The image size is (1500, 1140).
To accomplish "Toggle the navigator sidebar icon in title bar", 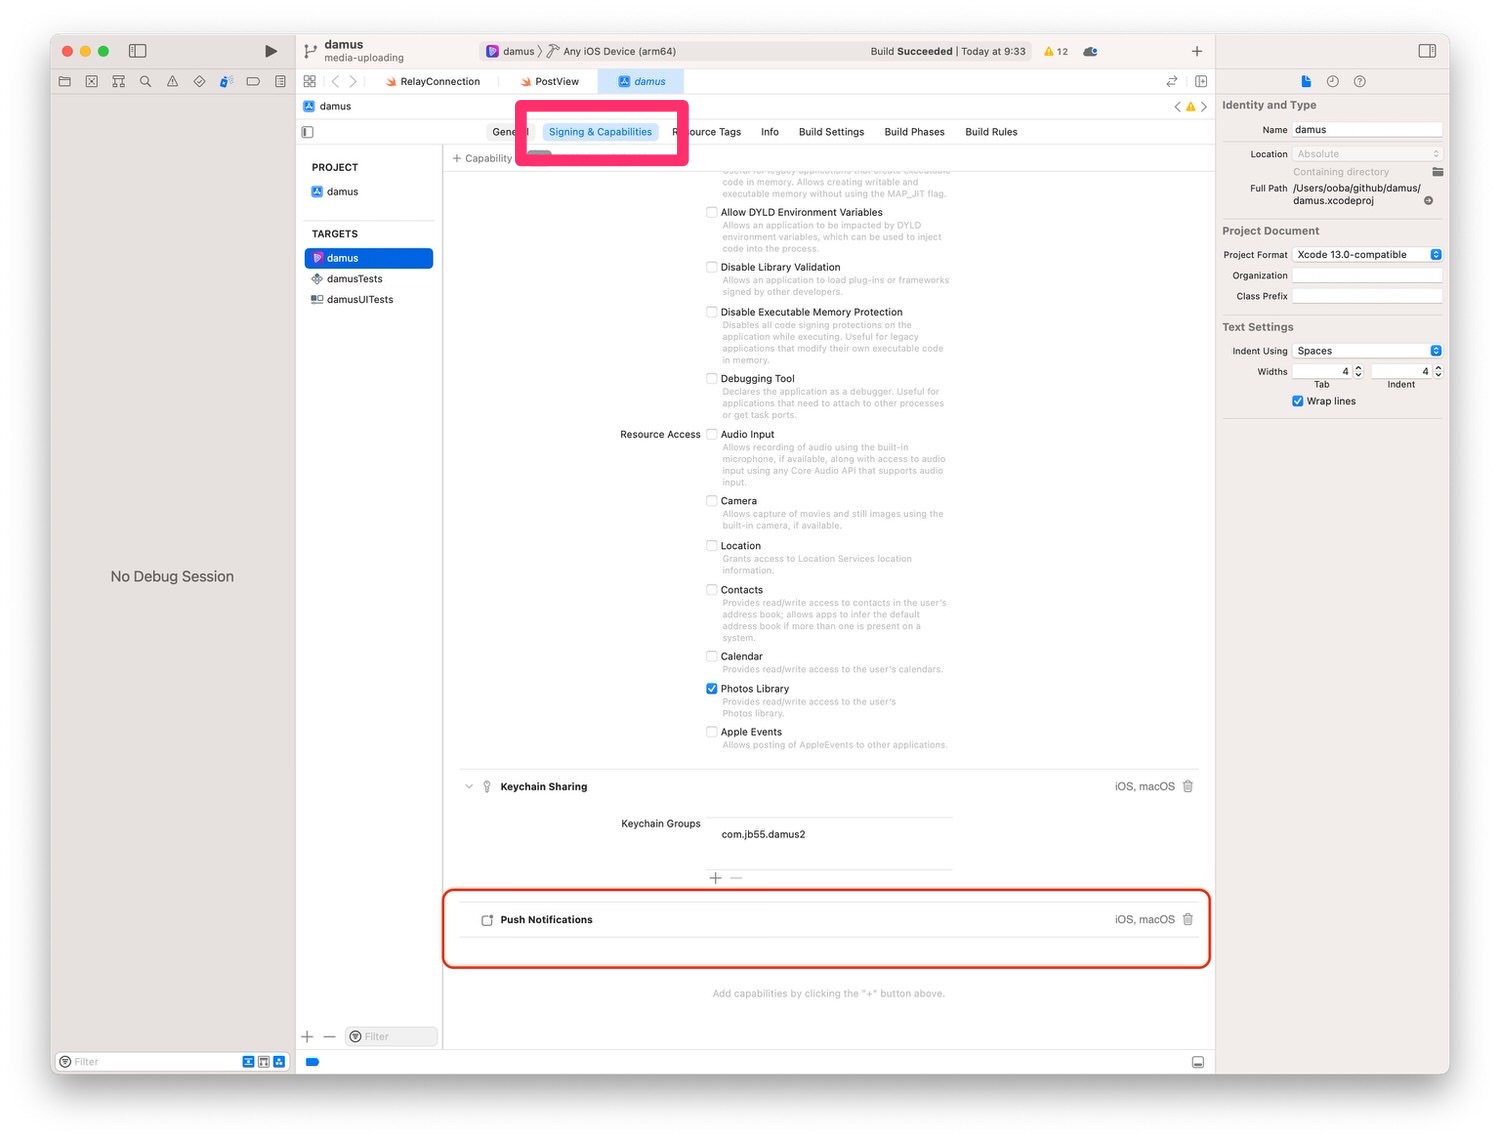I will (x=138, y=51).
